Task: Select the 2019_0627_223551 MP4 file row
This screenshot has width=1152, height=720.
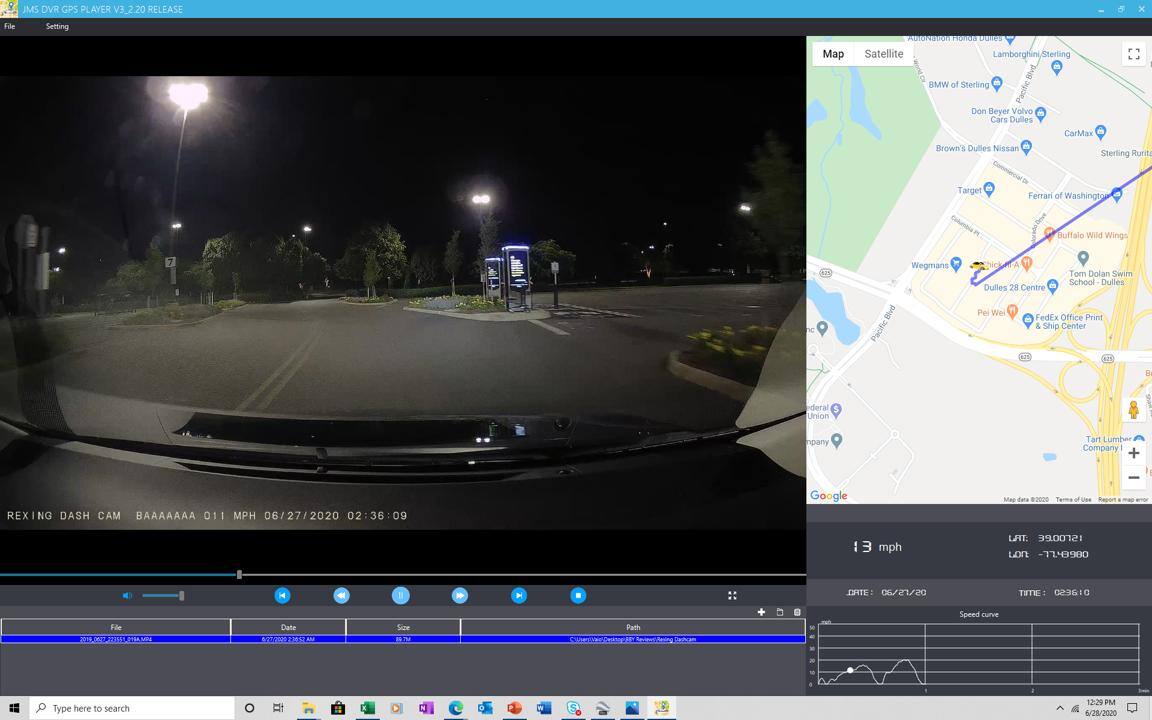Action: tap(116, 639)
